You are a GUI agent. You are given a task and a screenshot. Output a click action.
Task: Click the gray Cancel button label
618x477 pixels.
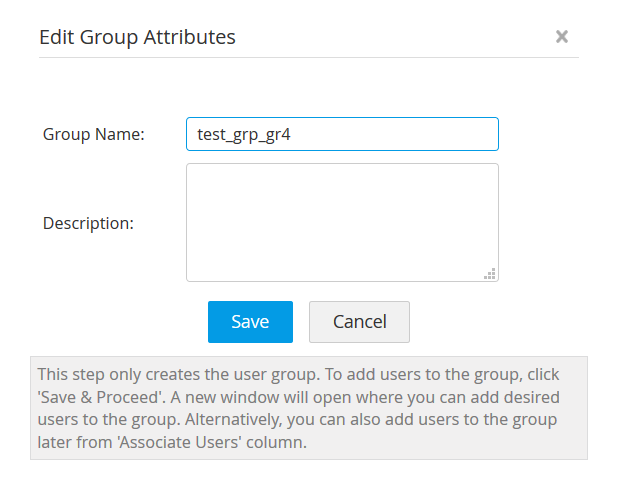(359, 322)
